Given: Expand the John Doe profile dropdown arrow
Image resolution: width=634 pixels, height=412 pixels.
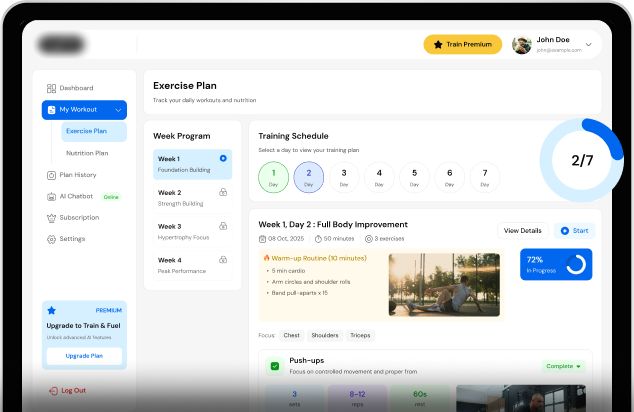Looking at the screenshot, I should tap(589, 44).
